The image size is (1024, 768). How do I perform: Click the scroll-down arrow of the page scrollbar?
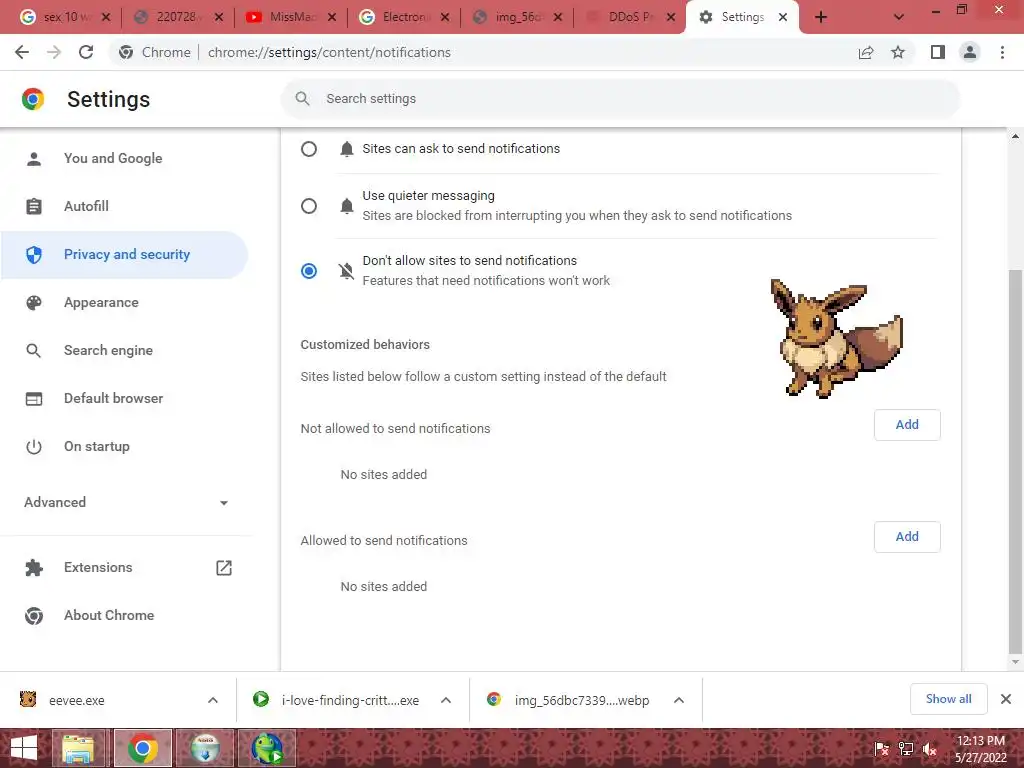(x=1015, y=662)
